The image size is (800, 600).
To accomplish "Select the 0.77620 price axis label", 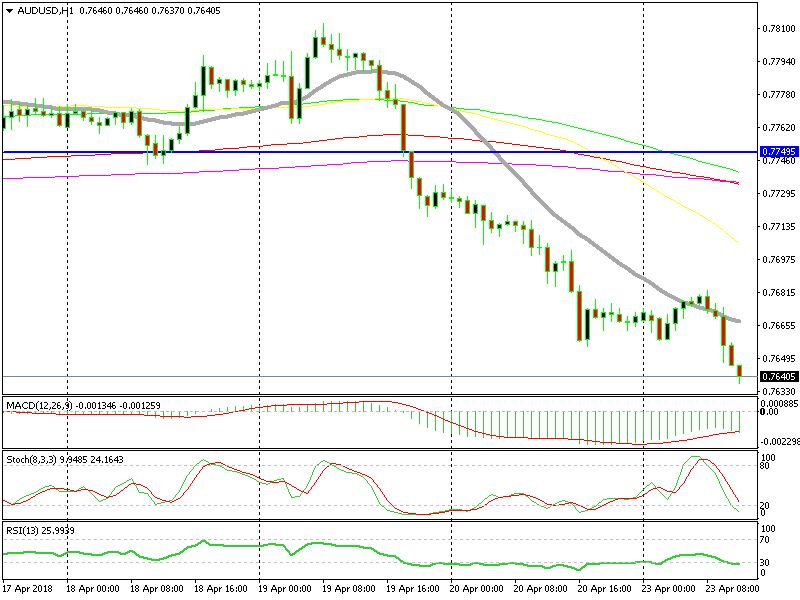I will click(779, 128).
